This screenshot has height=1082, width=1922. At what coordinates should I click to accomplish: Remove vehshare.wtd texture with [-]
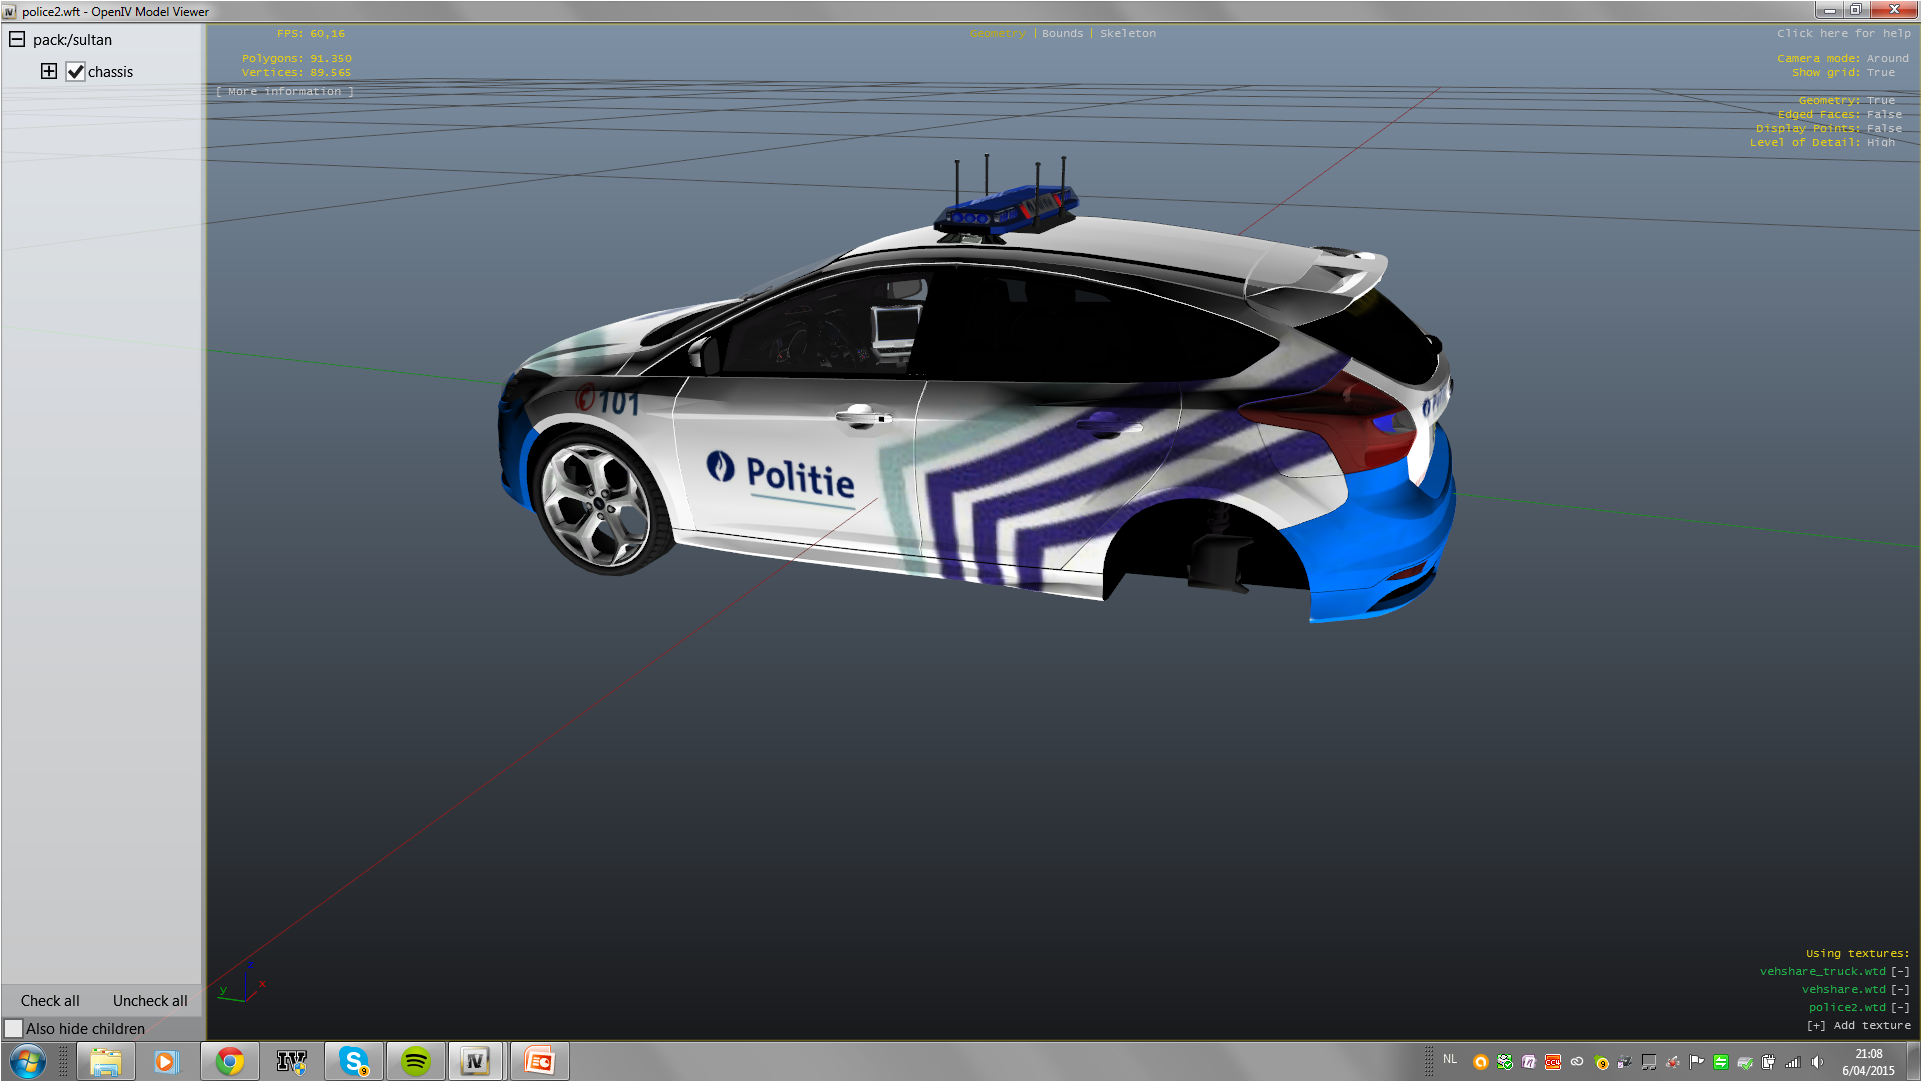click(1900, 989)
